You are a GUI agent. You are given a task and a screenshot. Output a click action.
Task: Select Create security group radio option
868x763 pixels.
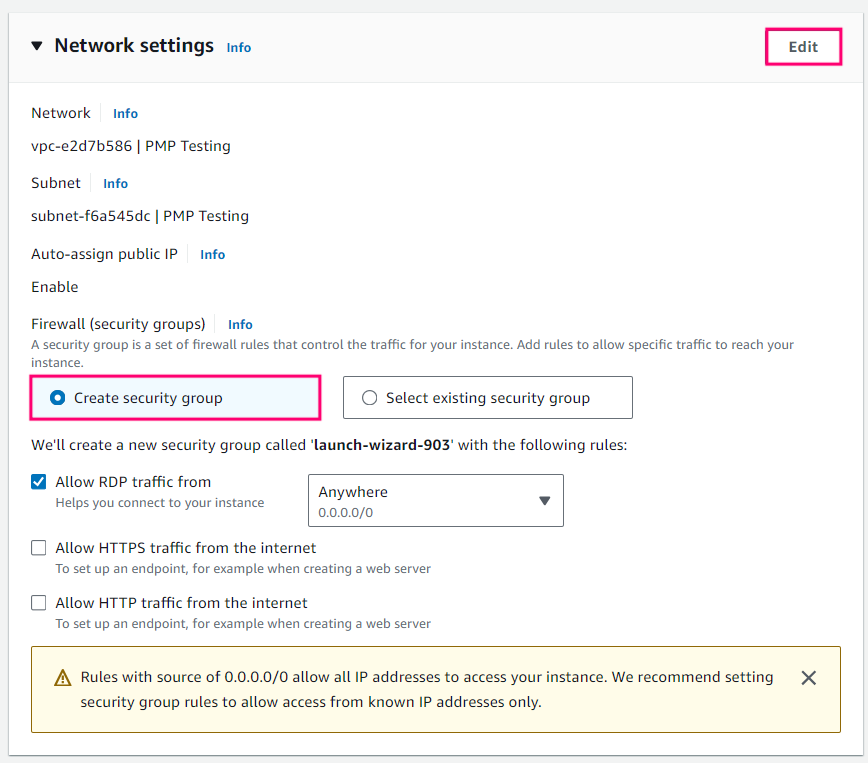tap(58, 398)
